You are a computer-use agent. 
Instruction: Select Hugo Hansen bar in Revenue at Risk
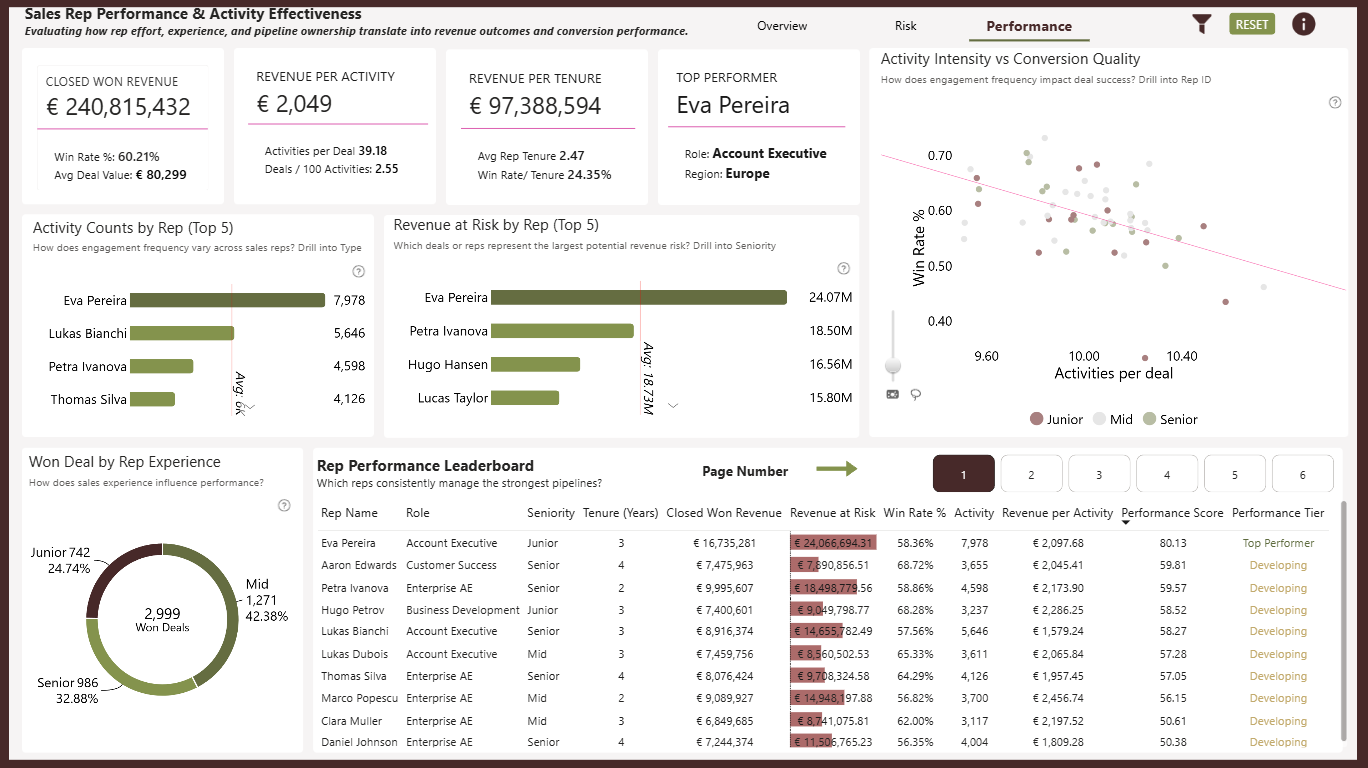pyautogui.click(x=535, y=364)
